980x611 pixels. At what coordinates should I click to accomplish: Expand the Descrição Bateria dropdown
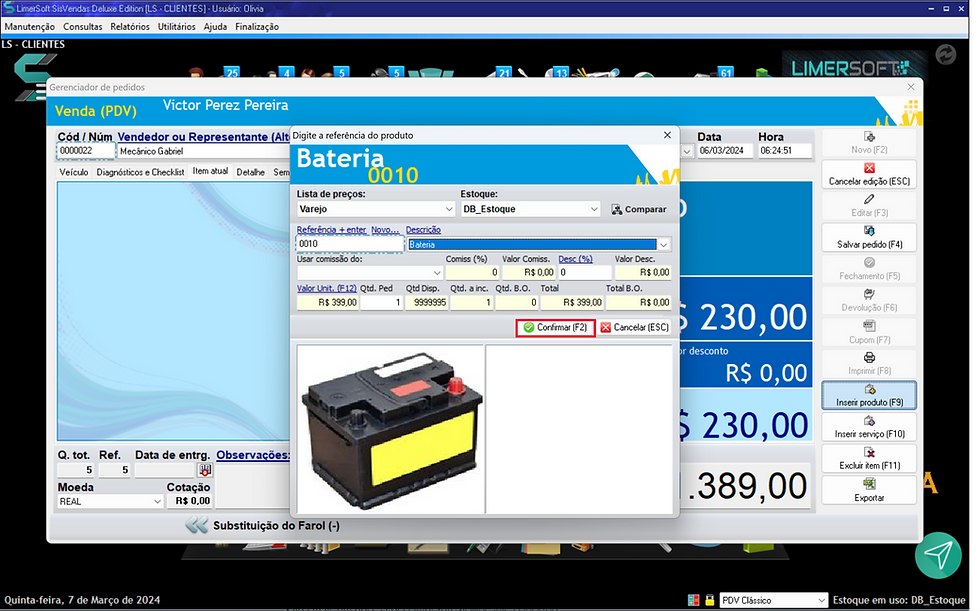click(664, 245)
